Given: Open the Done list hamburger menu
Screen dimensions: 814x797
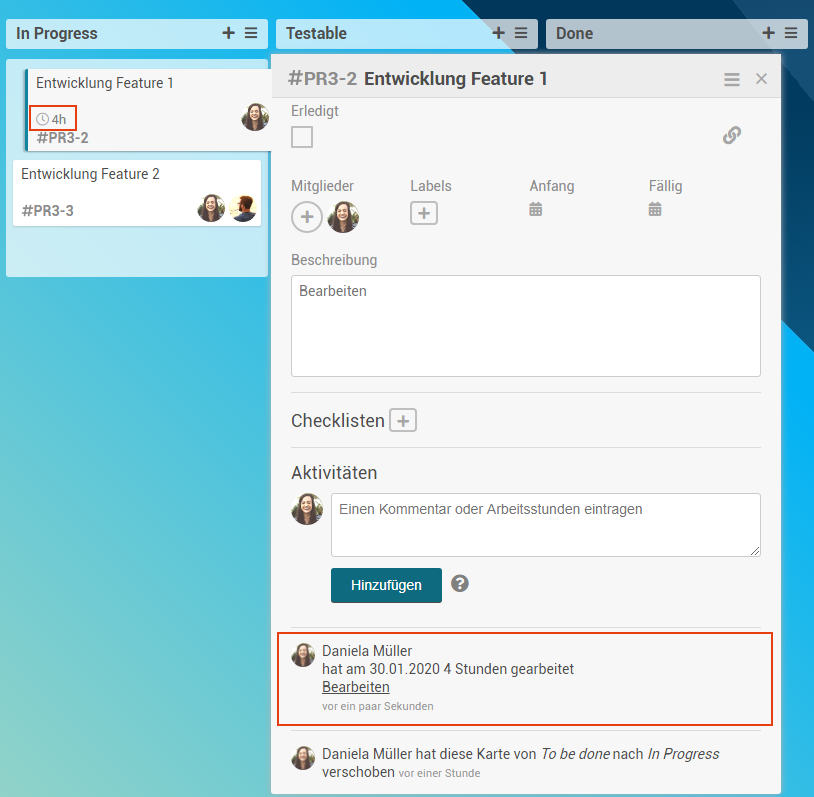Looking at the screenshot, I should coord(790,33).
